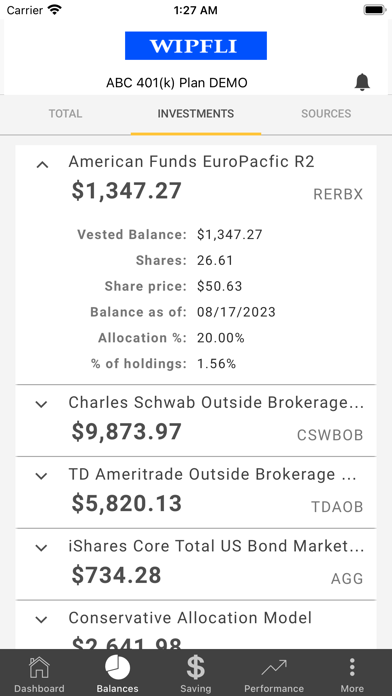
Task: Tap the Wi-Fi status icon
Action: (55, 10)
